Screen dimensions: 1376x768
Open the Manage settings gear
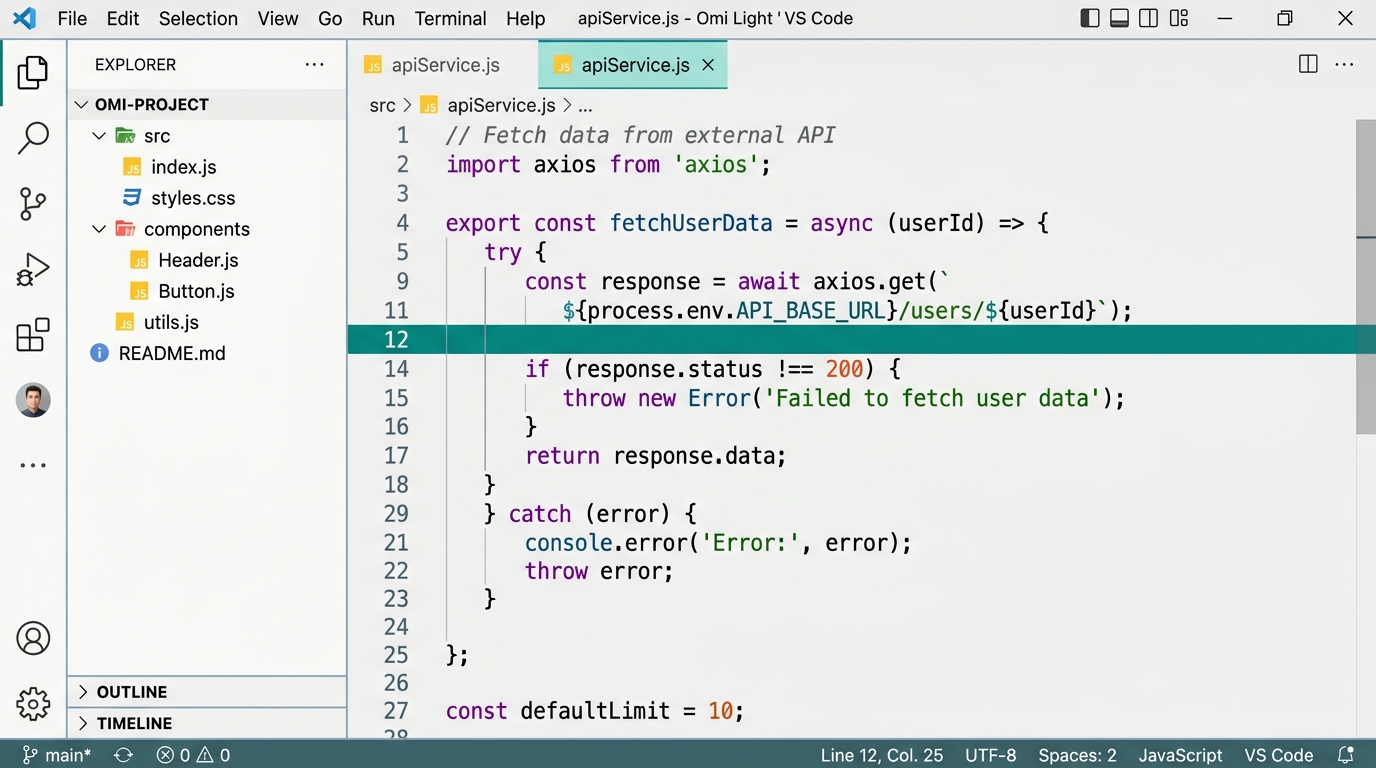coord(33,704)
